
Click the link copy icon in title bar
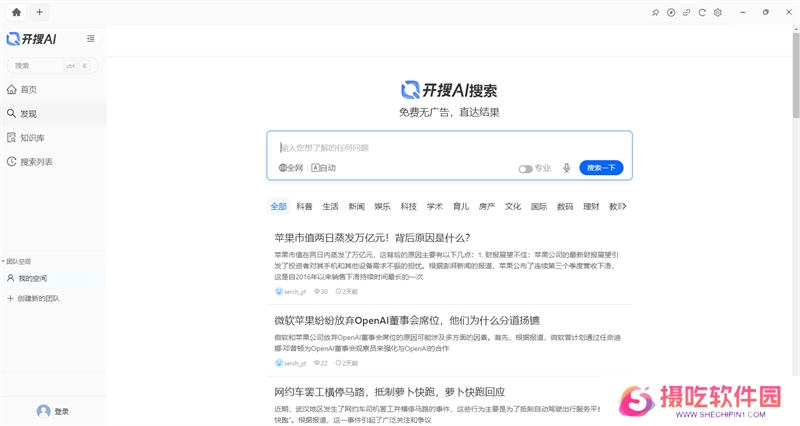[687, 12]
